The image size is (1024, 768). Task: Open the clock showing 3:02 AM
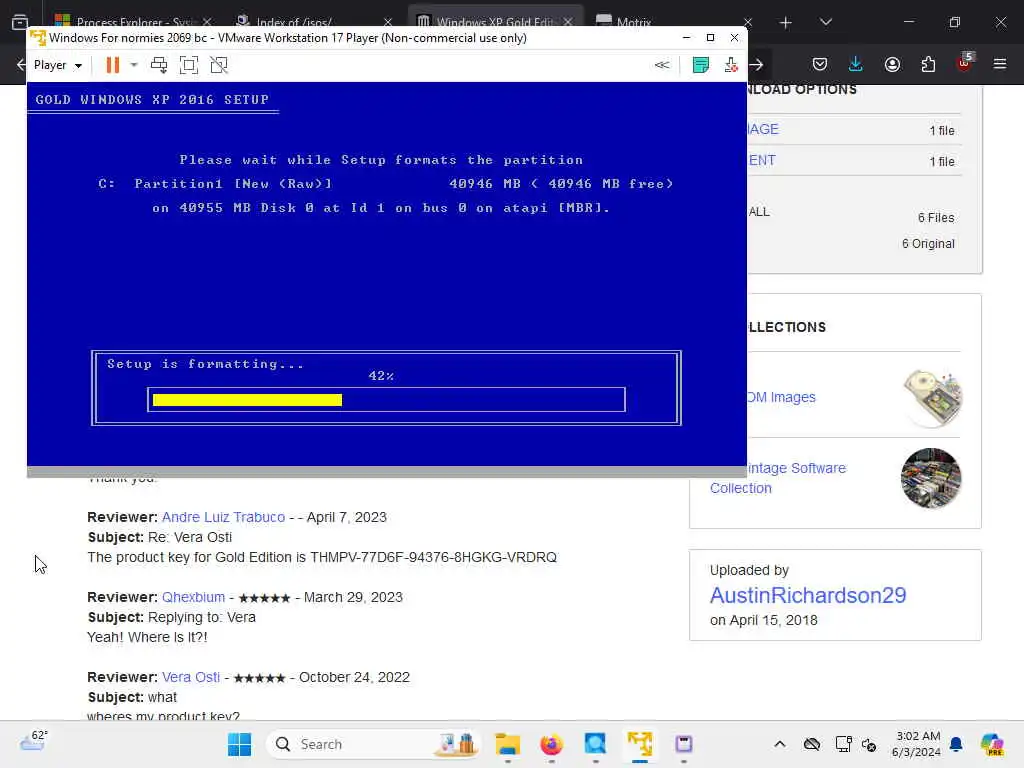(x=917, y=744)
